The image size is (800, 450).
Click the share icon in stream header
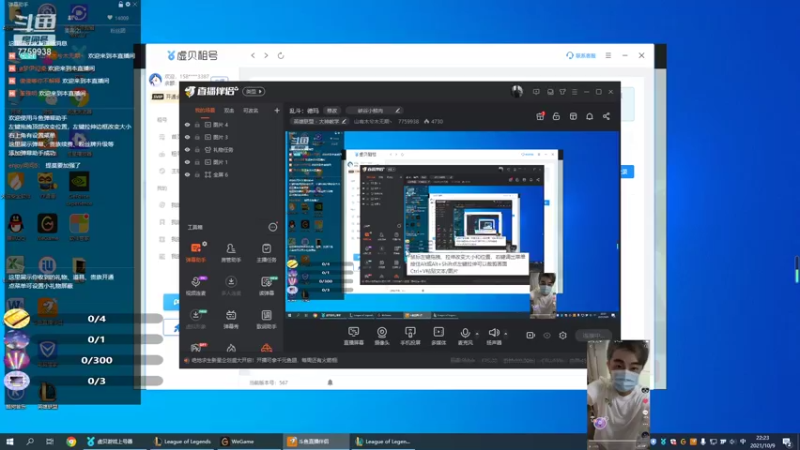(x=606, y=116)
